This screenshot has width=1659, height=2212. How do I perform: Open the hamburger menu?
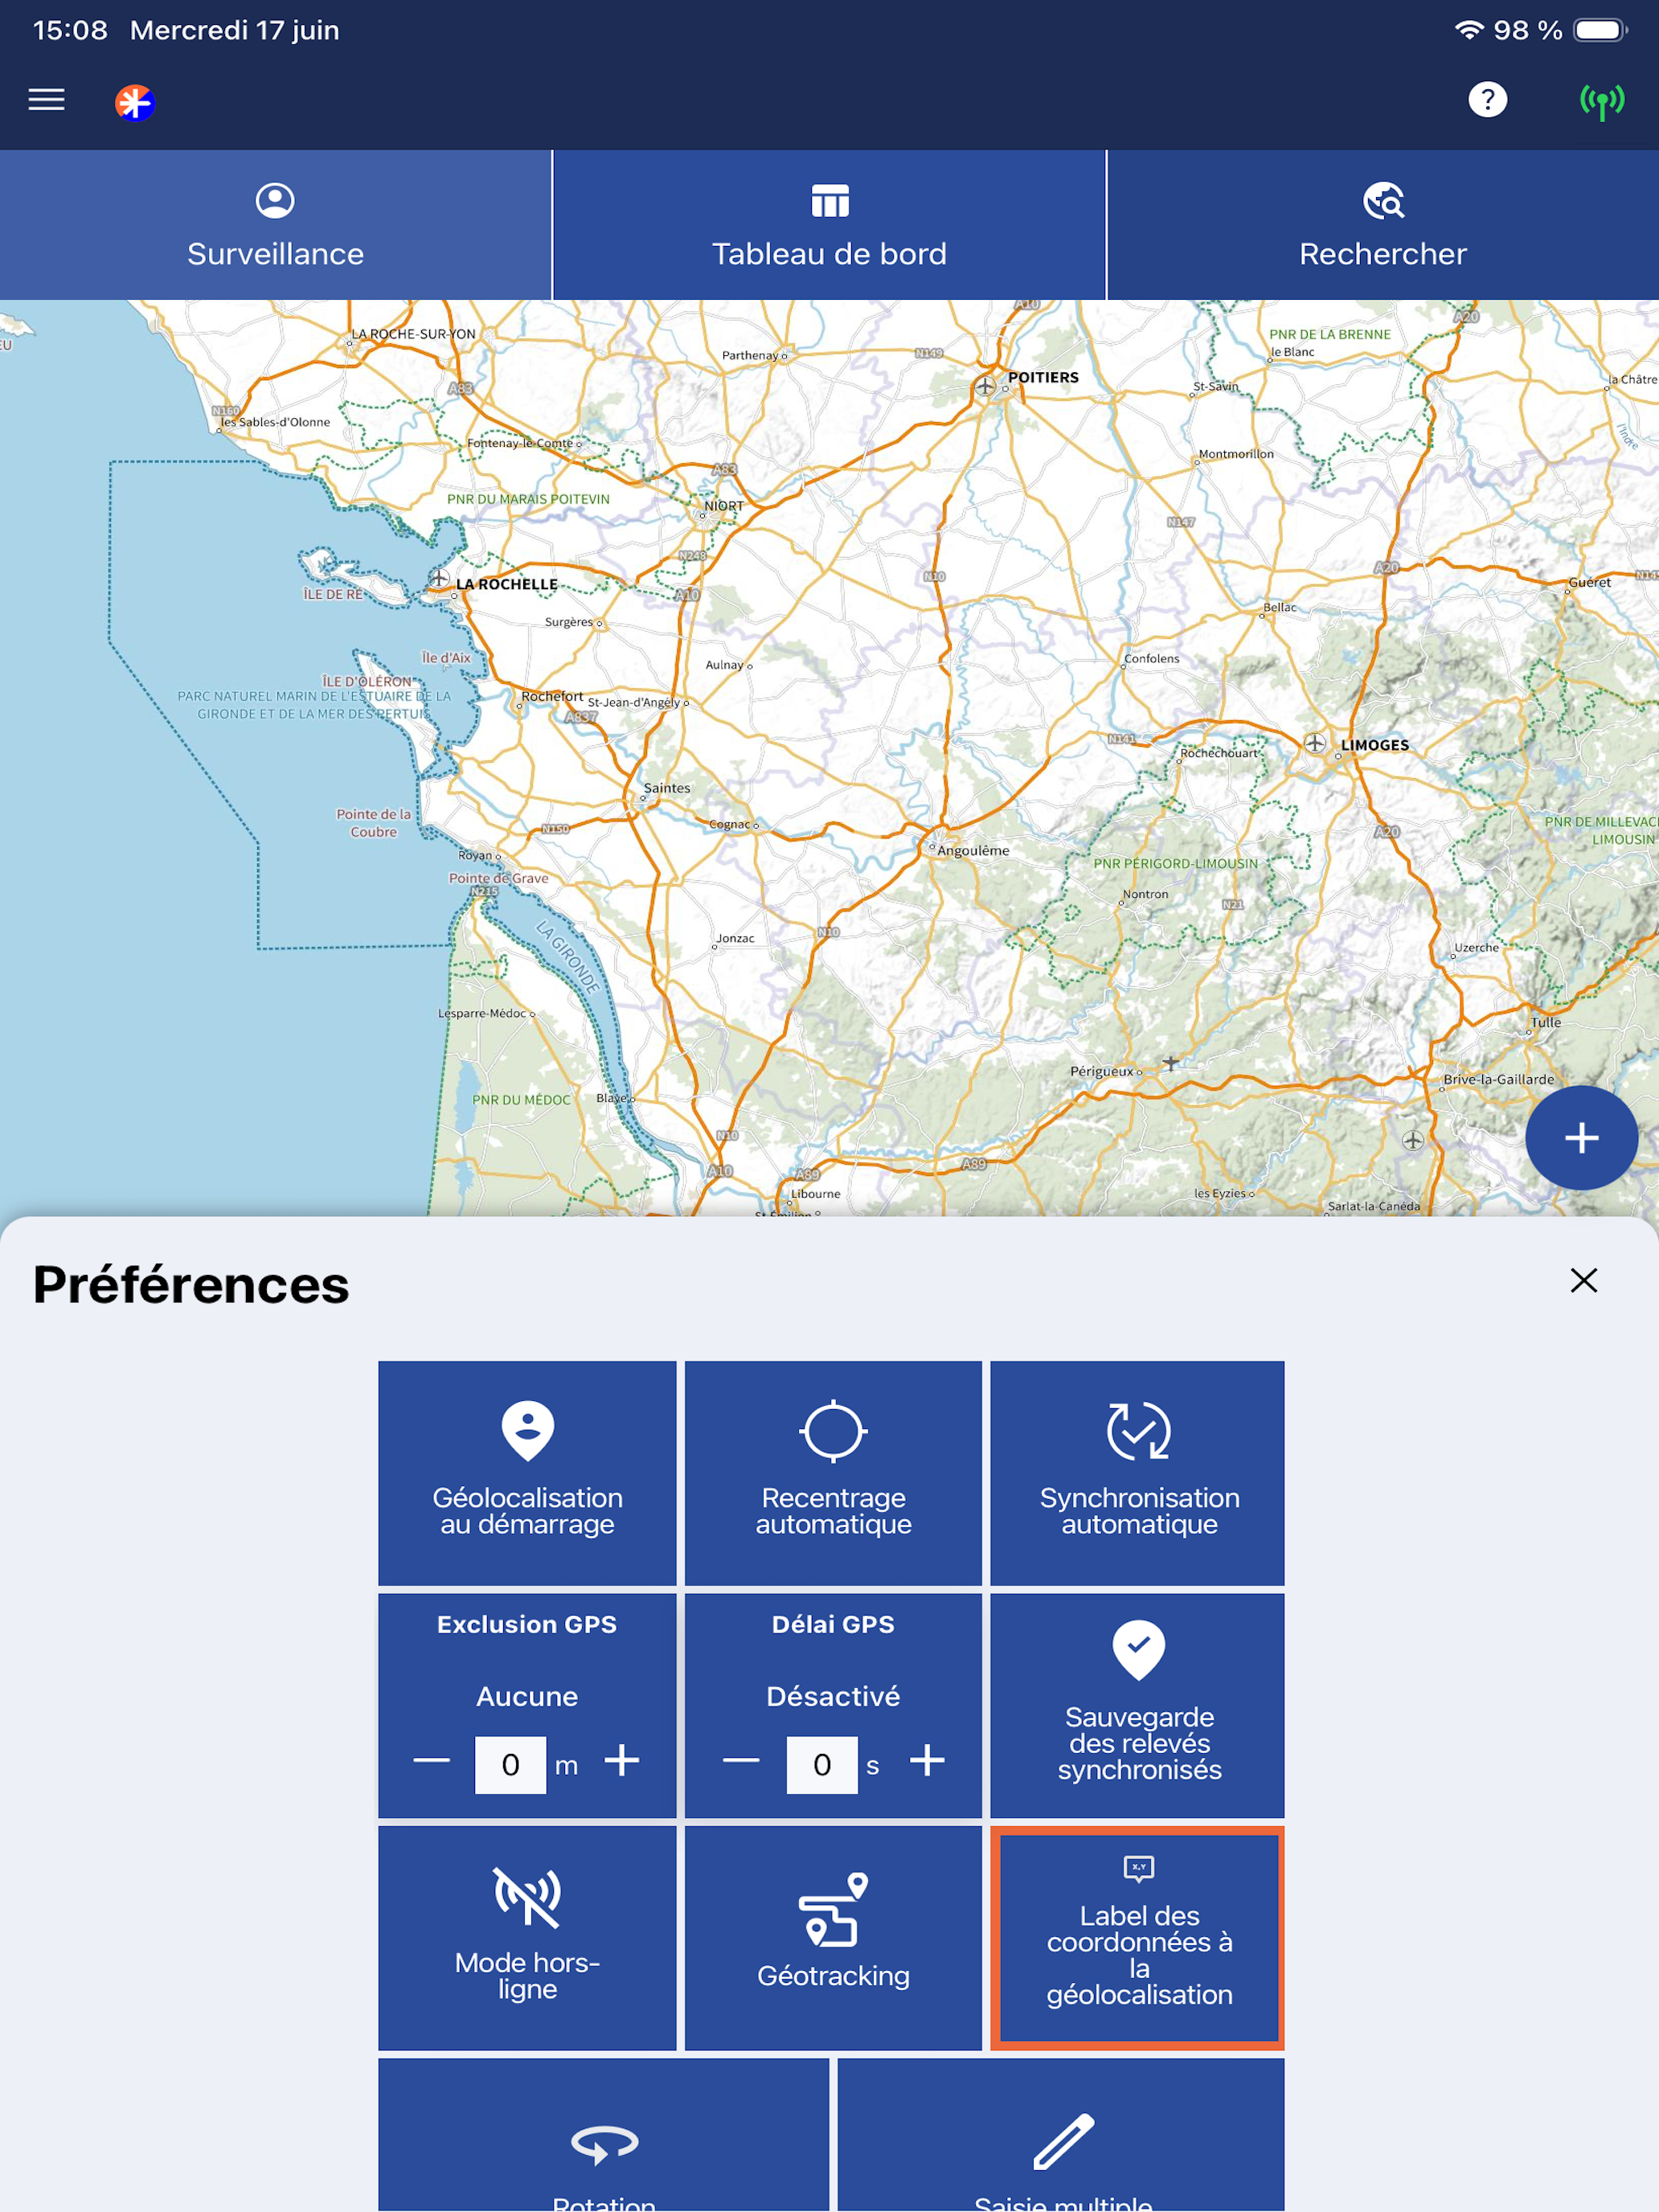pos(46,99)
